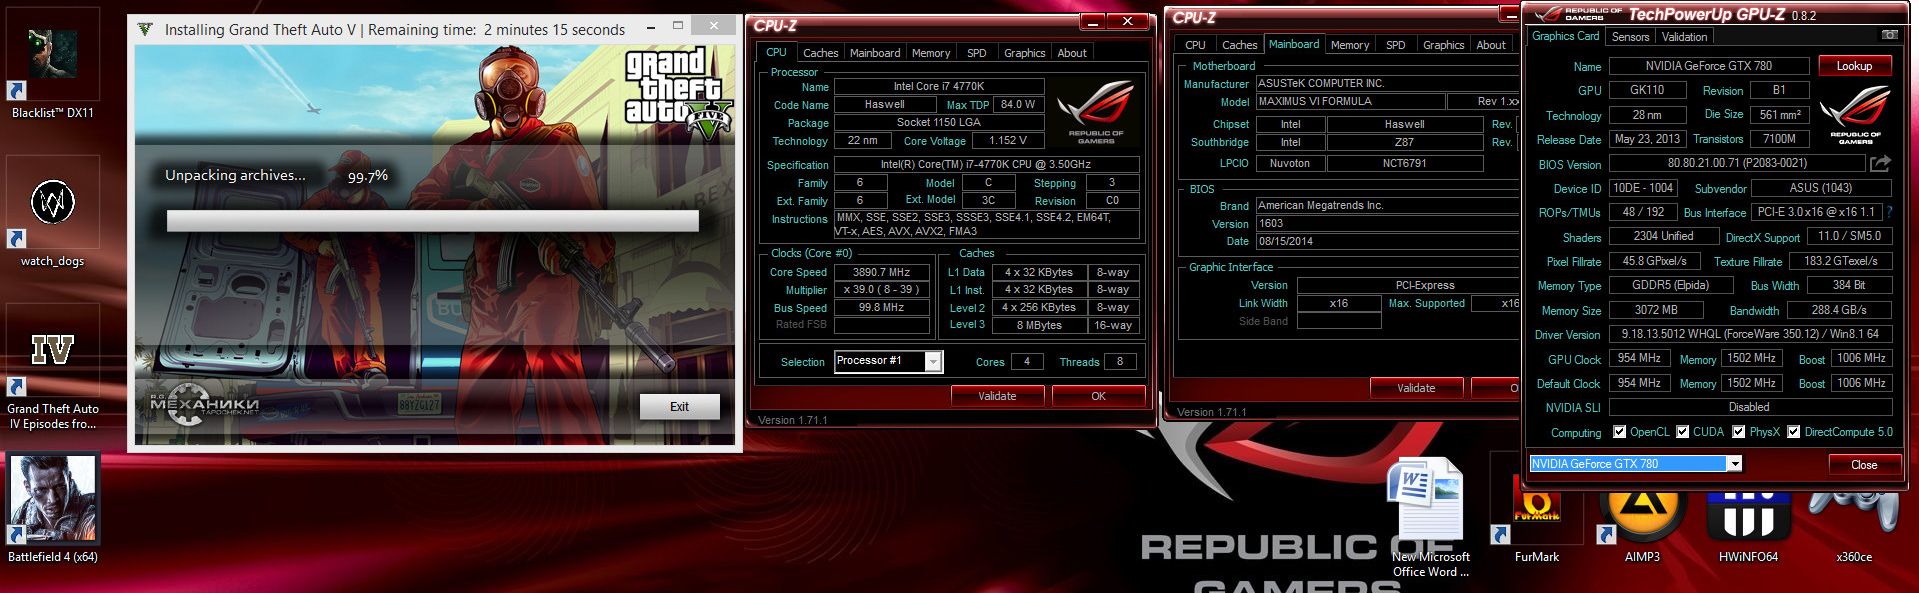Click the CPU Name field Intel Core i7 4770K
The image size is (1919, 593).
(x=939, y=87)
